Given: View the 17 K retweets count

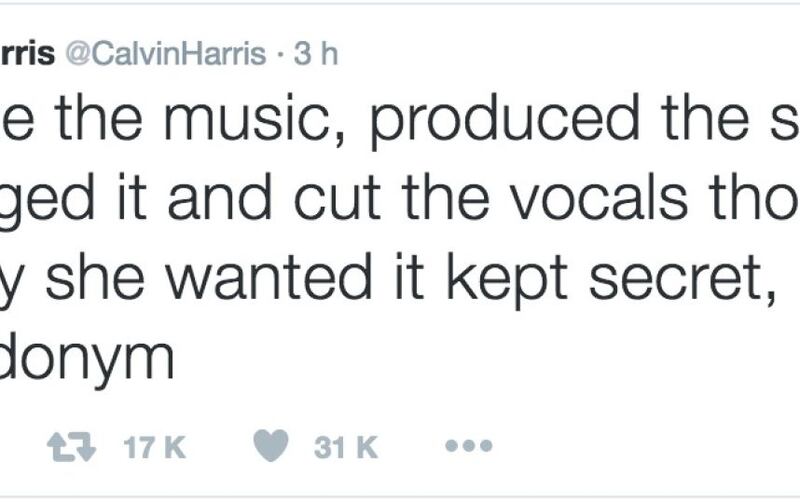Looking at the screenshot, I should [155, 447].
